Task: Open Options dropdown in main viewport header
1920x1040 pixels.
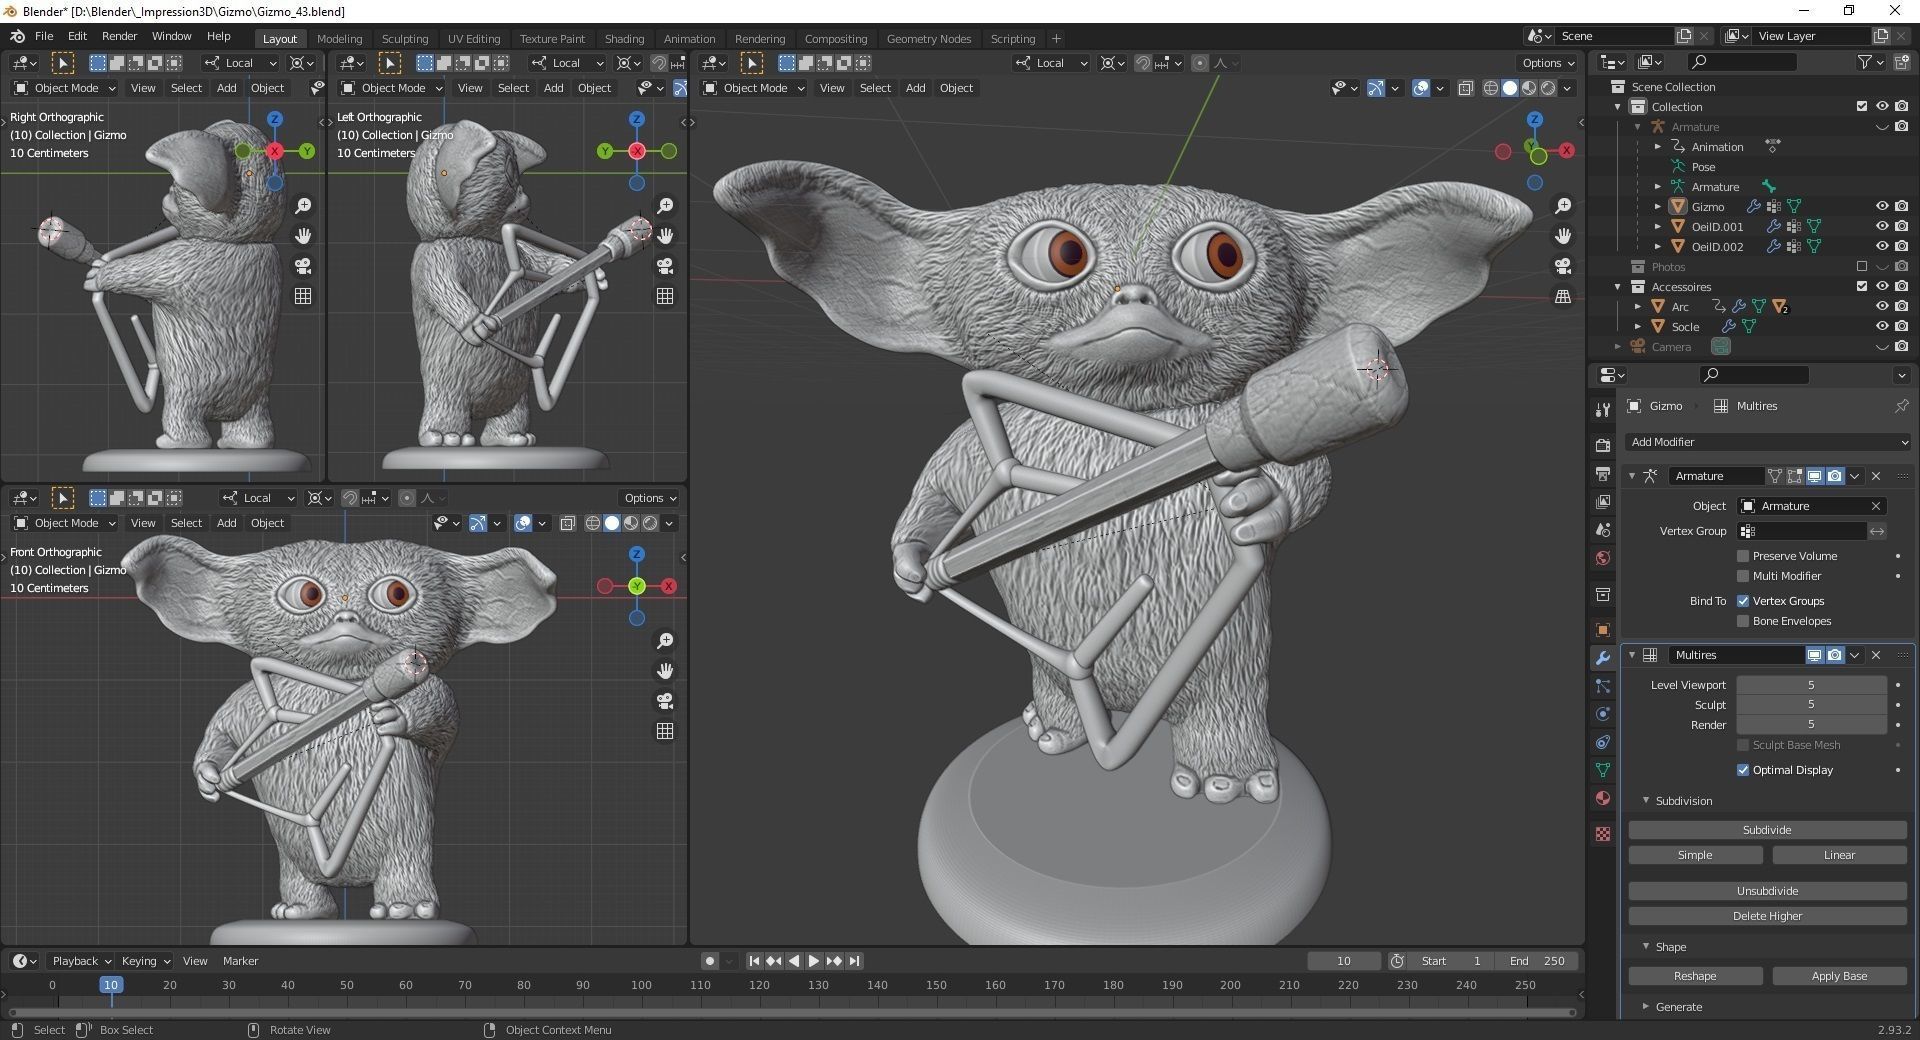Action: point(1548,63)
